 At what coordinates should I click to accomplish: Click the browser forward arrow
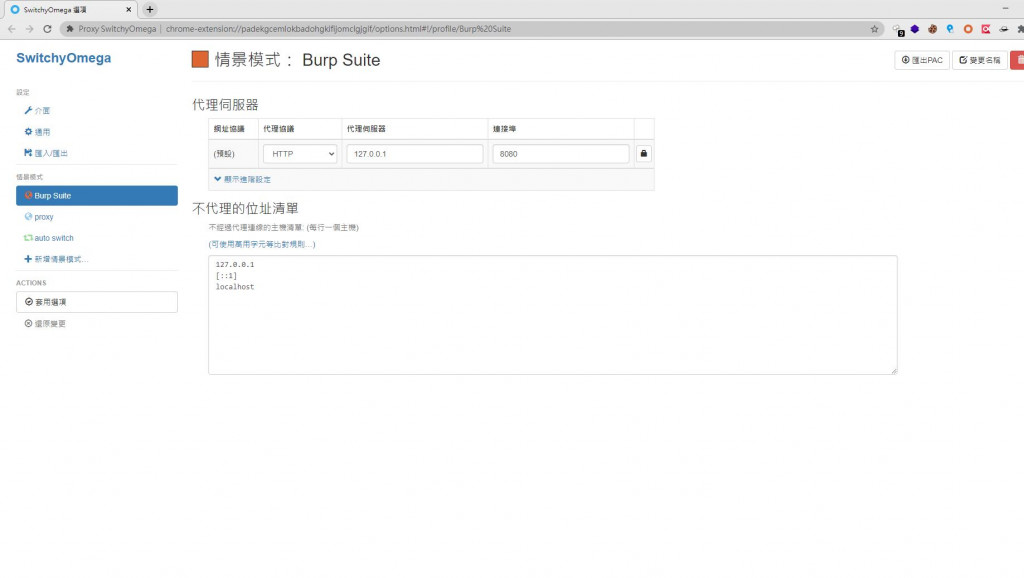pos(29,29)
